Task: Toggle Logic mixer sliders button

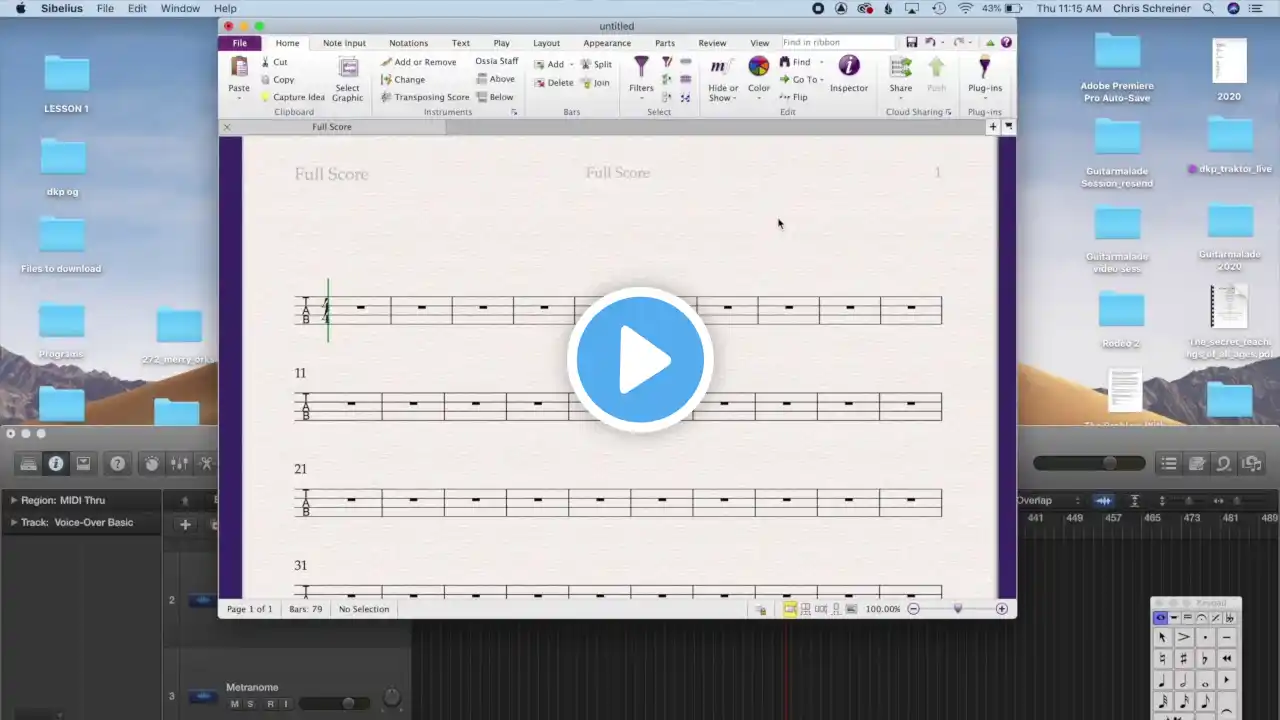Action: point(179,463)
